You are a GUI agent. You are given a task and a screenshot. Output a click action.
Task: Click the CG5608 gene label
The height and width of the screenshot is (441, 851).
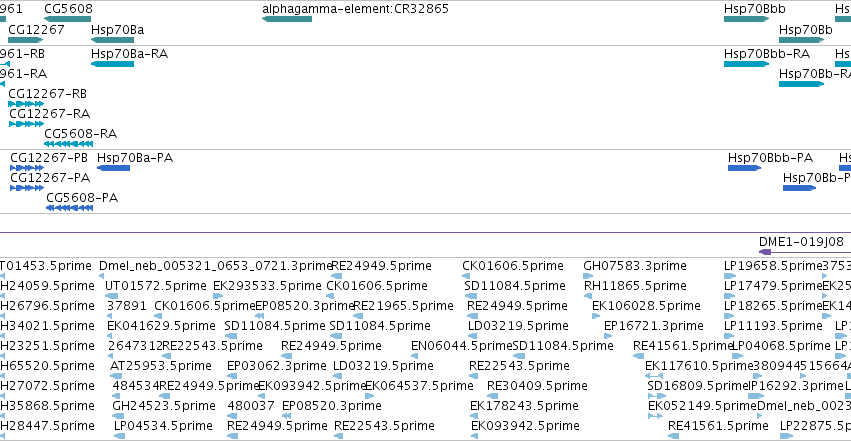[x=68, y=9]
